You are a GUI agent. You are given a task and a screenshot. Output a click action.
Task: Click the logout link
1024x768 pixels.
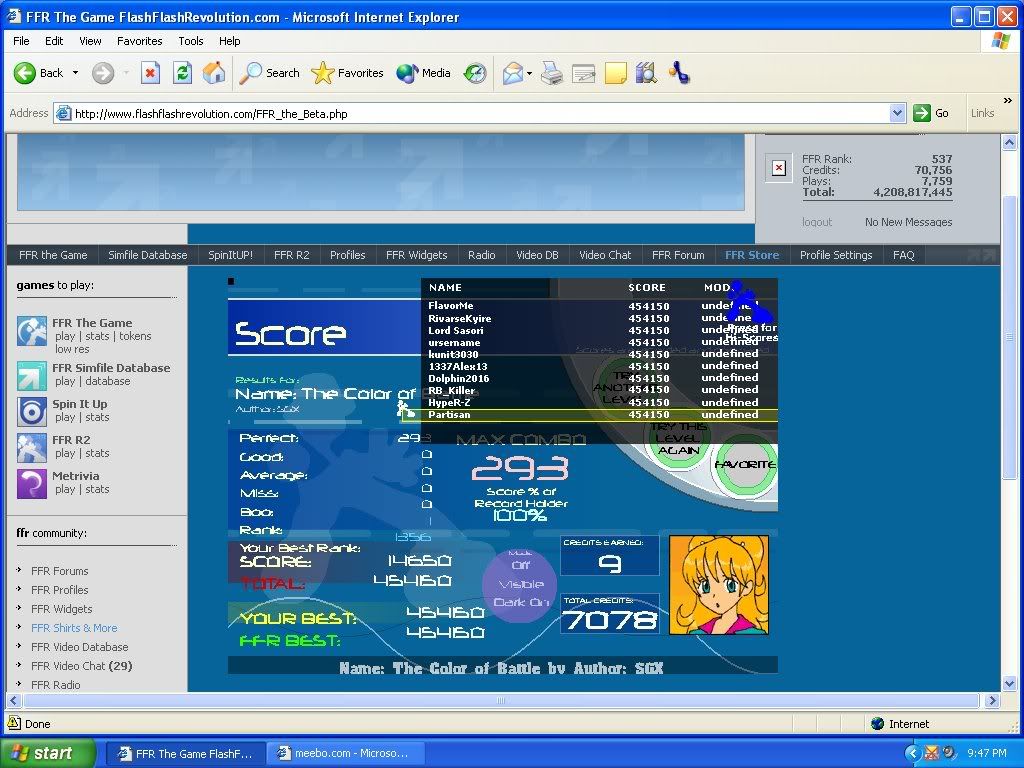816,222
